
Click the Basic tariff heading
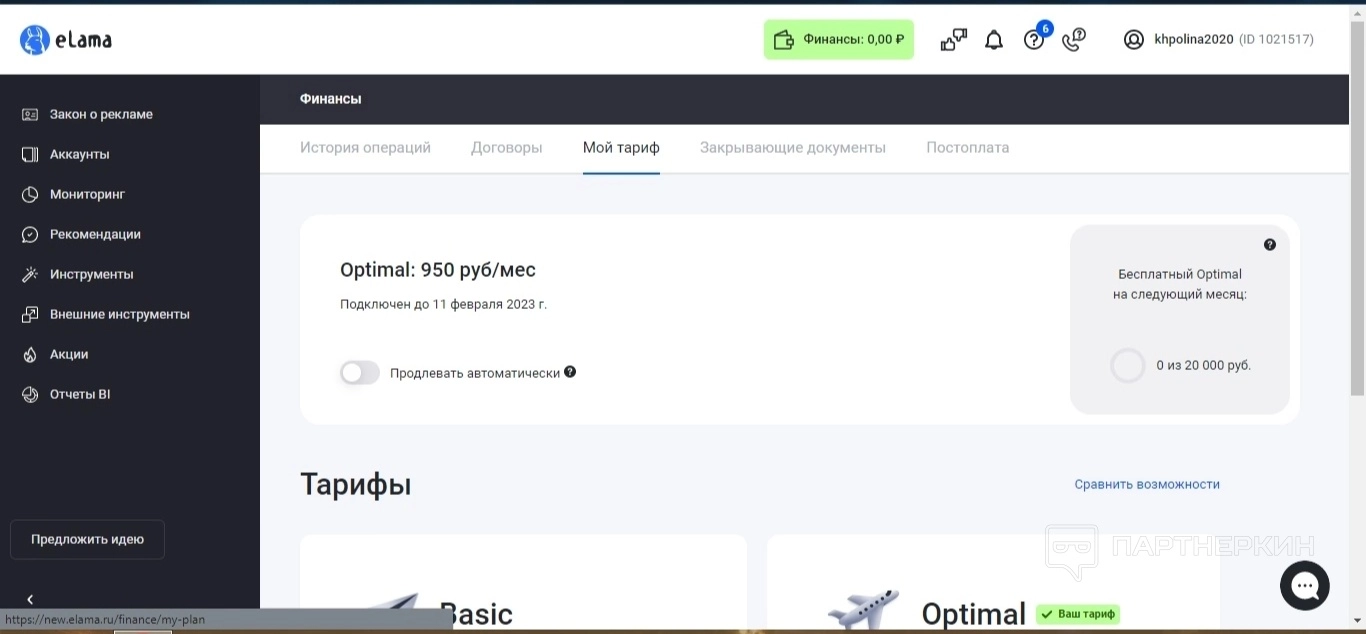coord(476,614)
